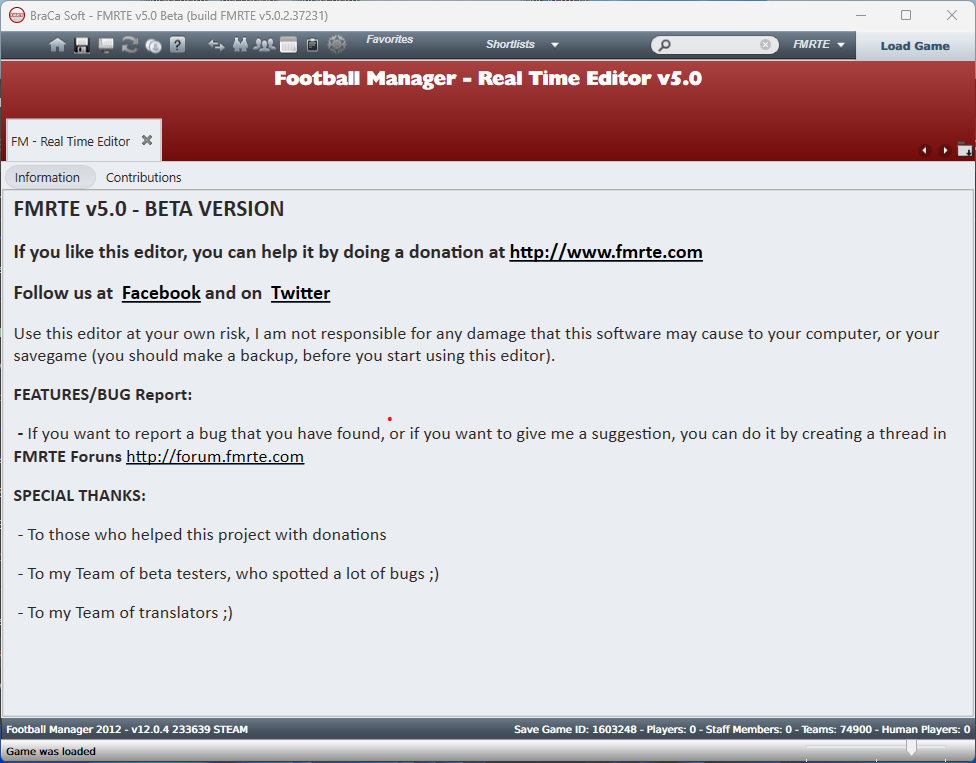Click the 'Save Game ID: 1603248' status text
The image size is (976, 763).
pyautogui.click(x=575, y=729)
